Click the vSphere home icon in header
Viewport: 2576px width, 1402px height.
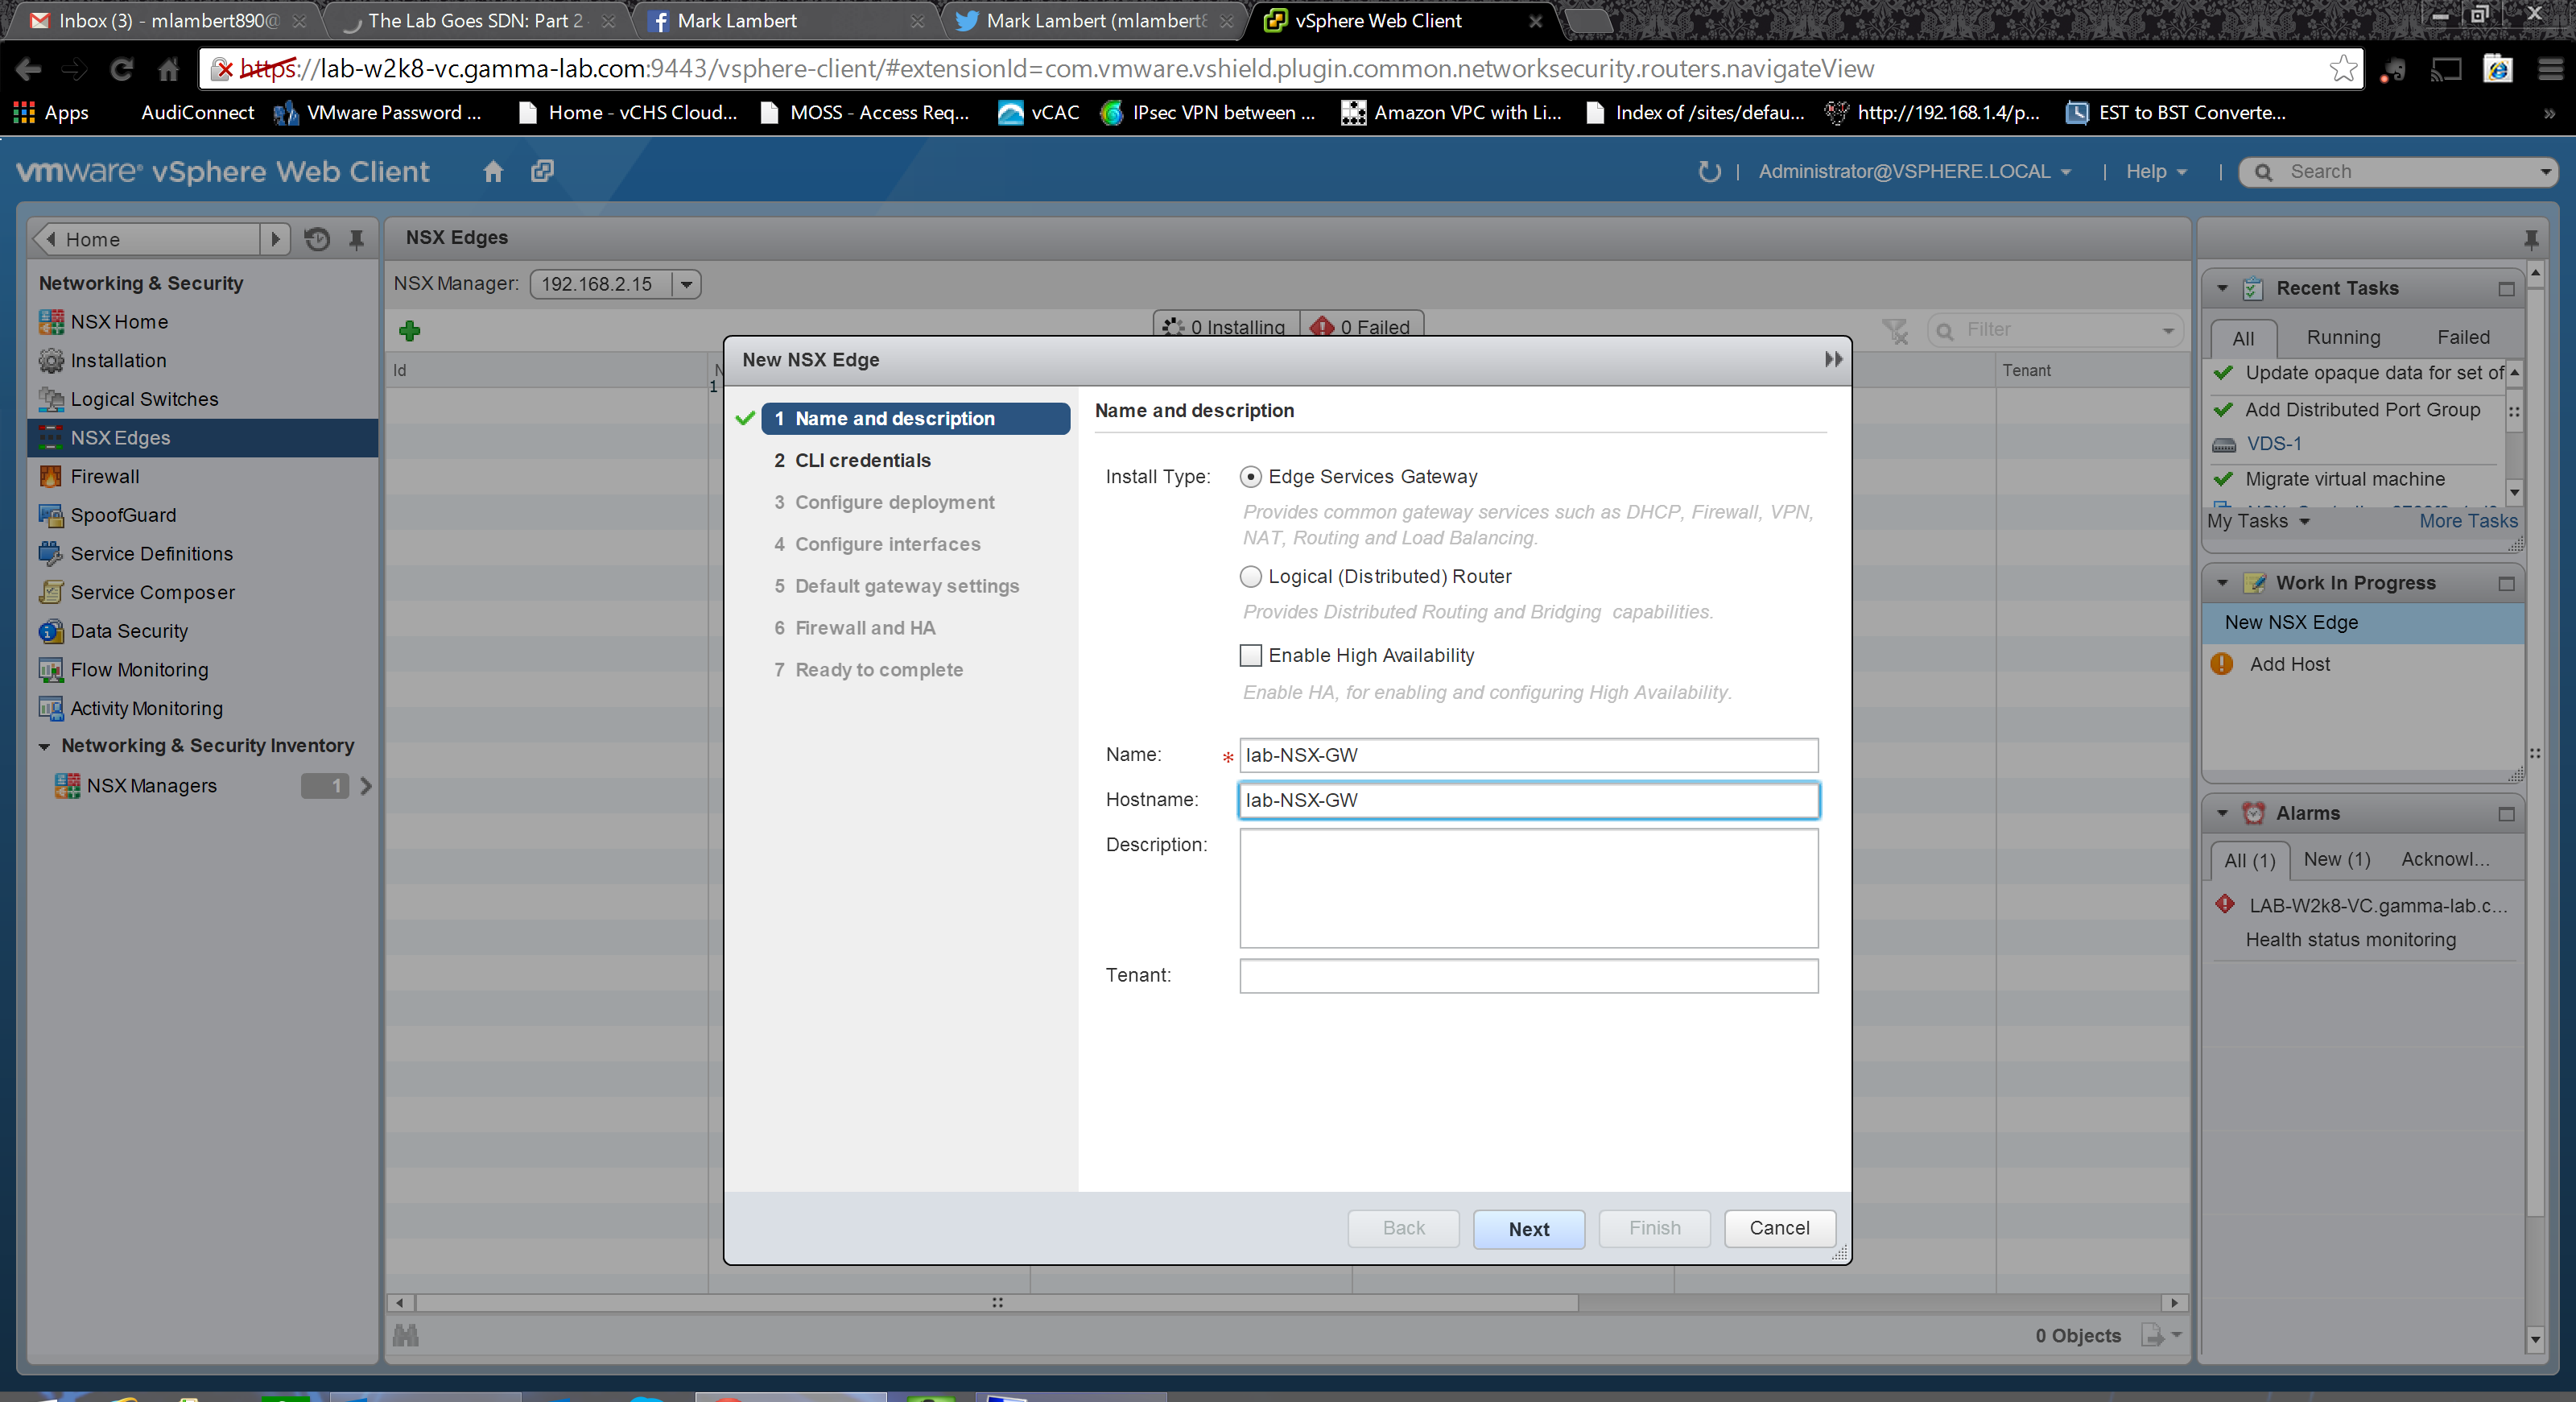(493, 172)
